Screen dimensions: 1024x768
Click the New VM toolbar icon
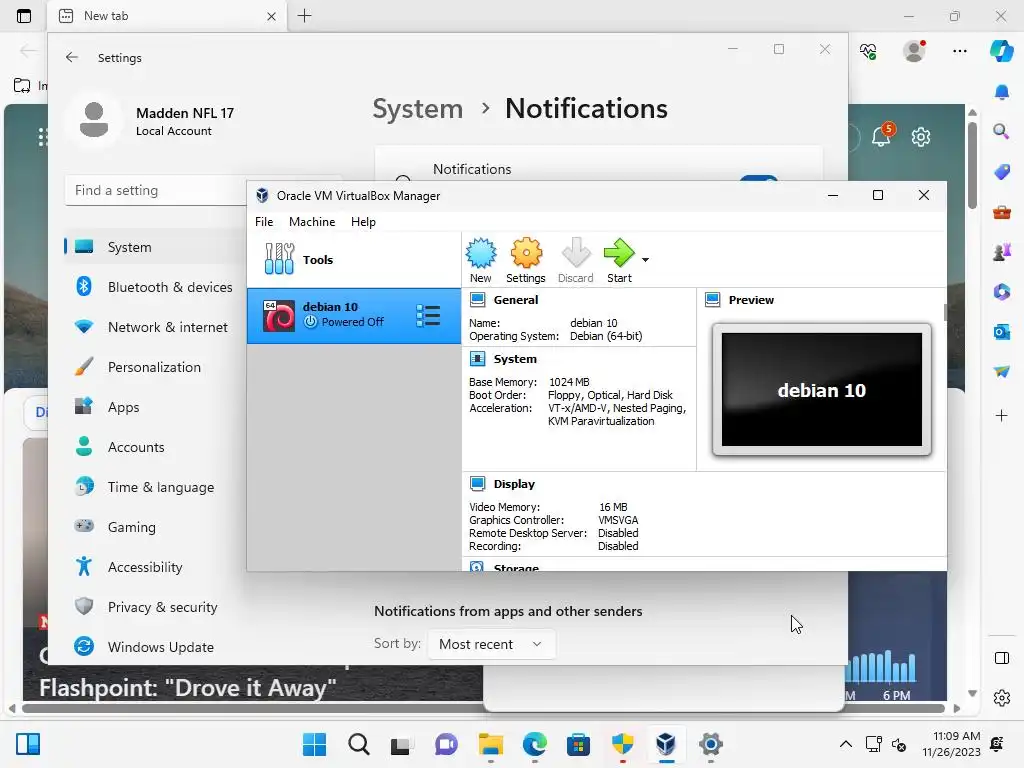pyautogui.click(x=481, y=261)
